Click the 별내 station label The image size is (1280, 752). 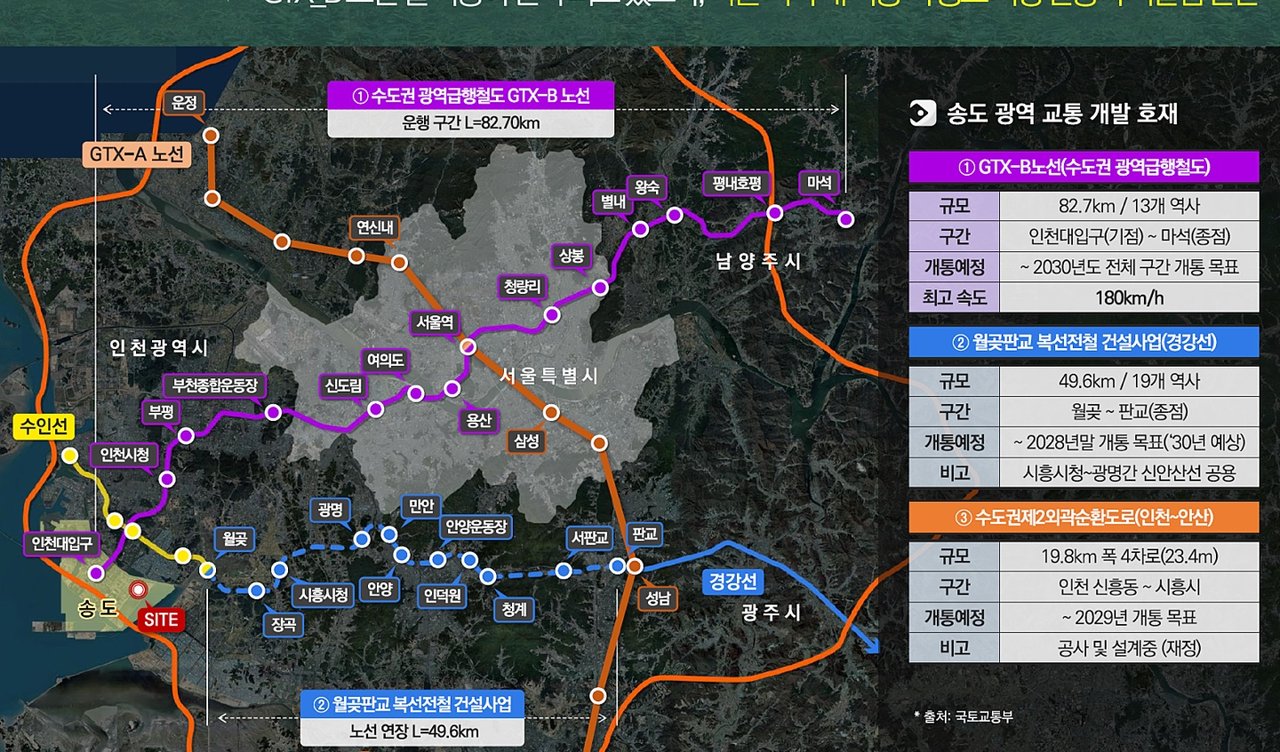coord(611,201)
